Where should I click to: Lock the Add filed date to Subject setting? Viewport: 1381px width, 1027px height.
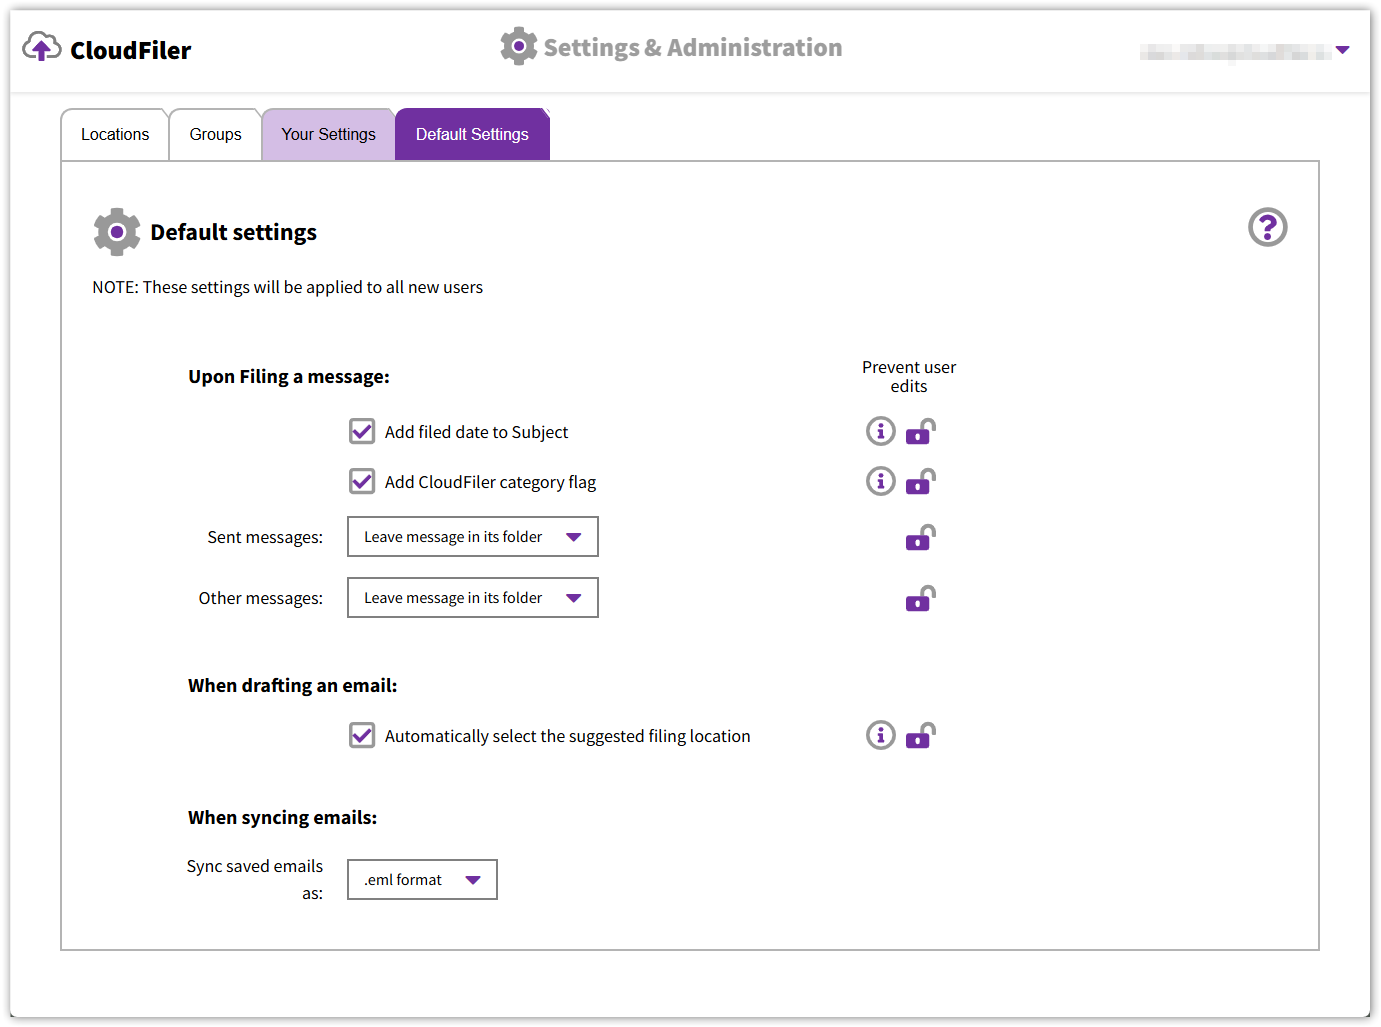tap(920, 432)
